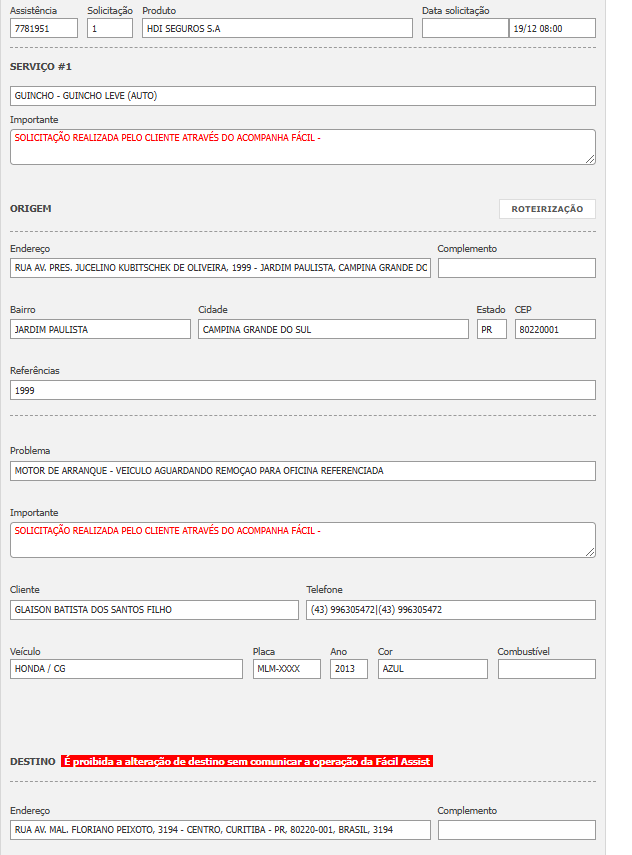Screen dimensions: 632x855
Task: Select the GUINCHO LEVE service field
Action: coord(302,96)
